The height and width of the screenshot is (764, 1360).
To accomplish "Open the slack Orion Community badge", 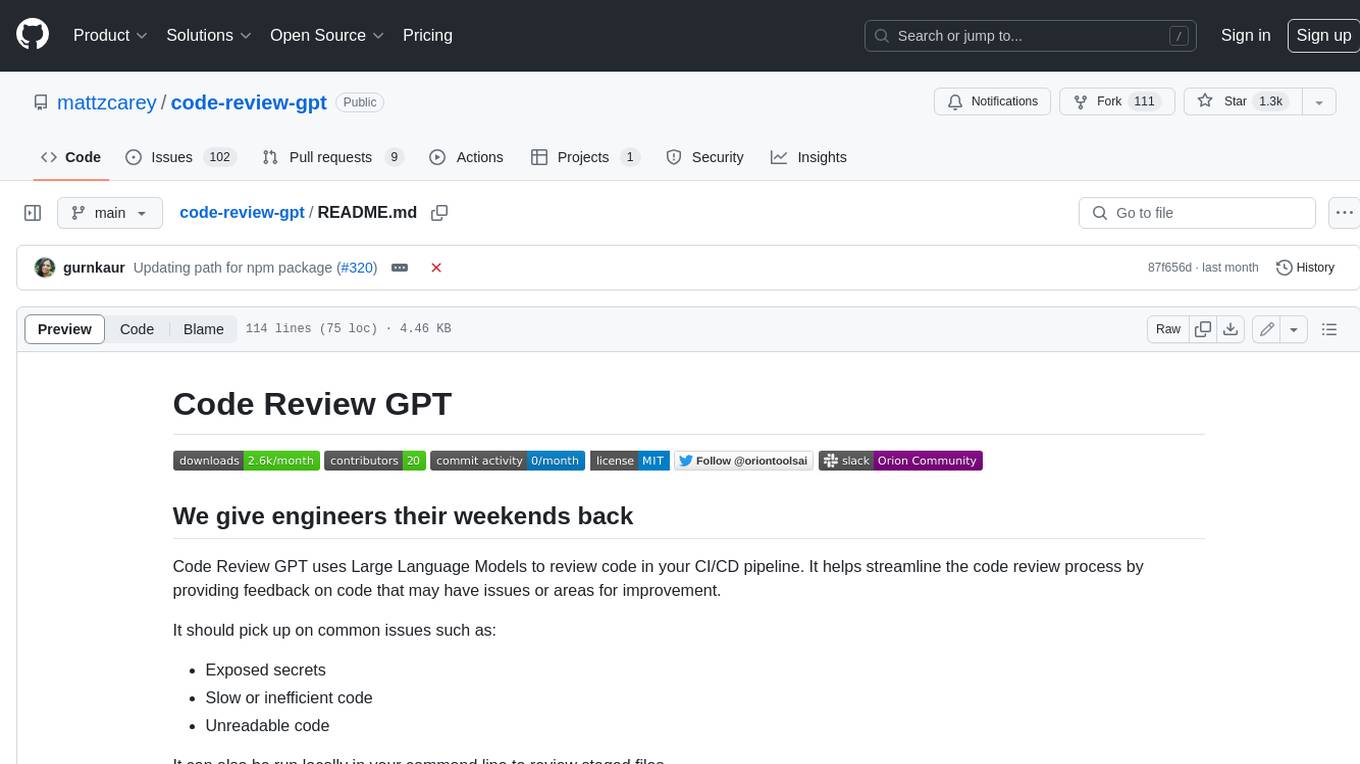I will 901,461.
